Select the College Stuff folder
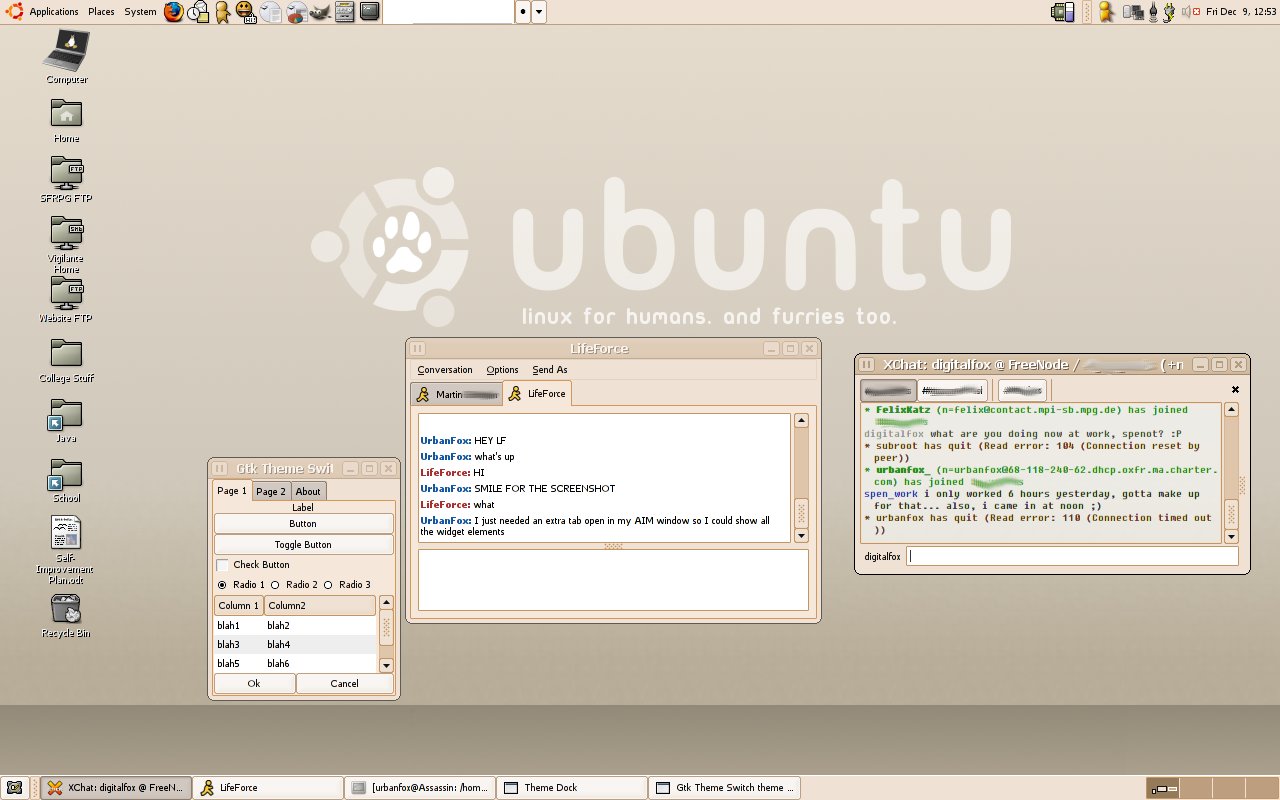1280x800 pixels. click(67, 361)
